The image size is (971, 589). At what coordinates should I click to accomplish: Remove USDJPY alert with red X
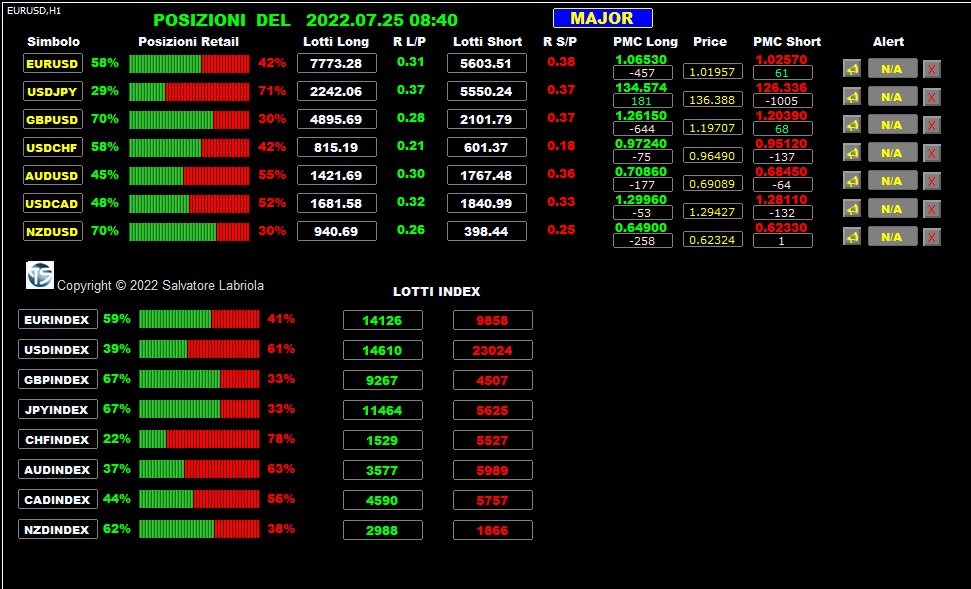point(932,97)
